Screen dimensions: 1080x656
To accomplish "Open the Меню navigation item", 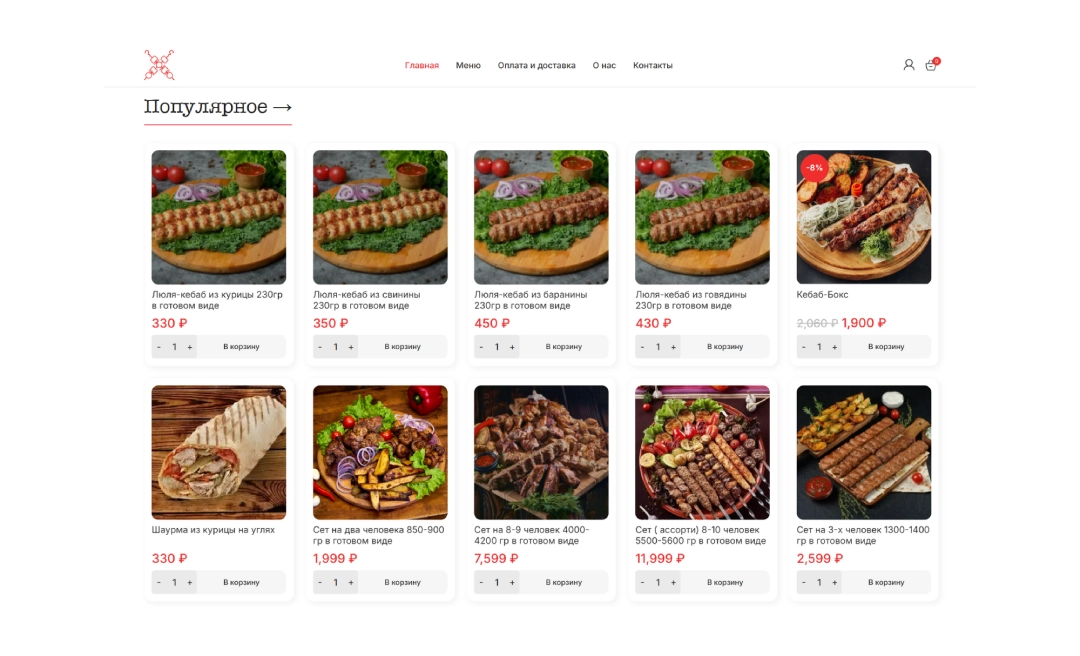I will tap(468, 65).
